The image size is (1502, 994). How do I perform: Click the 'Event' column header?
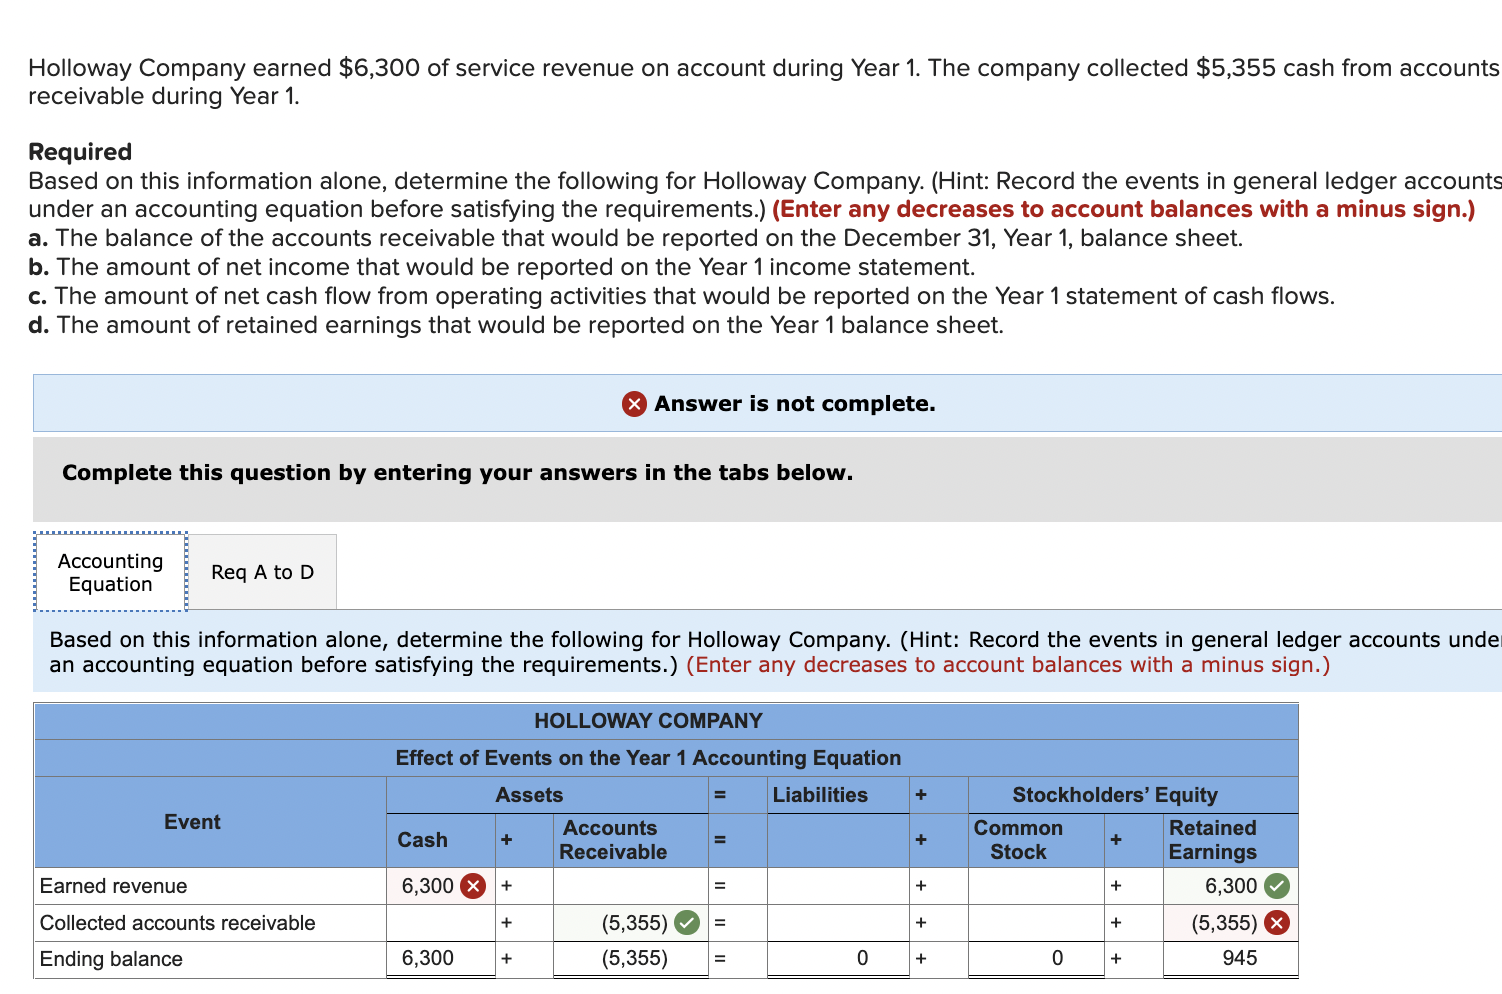tap(192, 822)
